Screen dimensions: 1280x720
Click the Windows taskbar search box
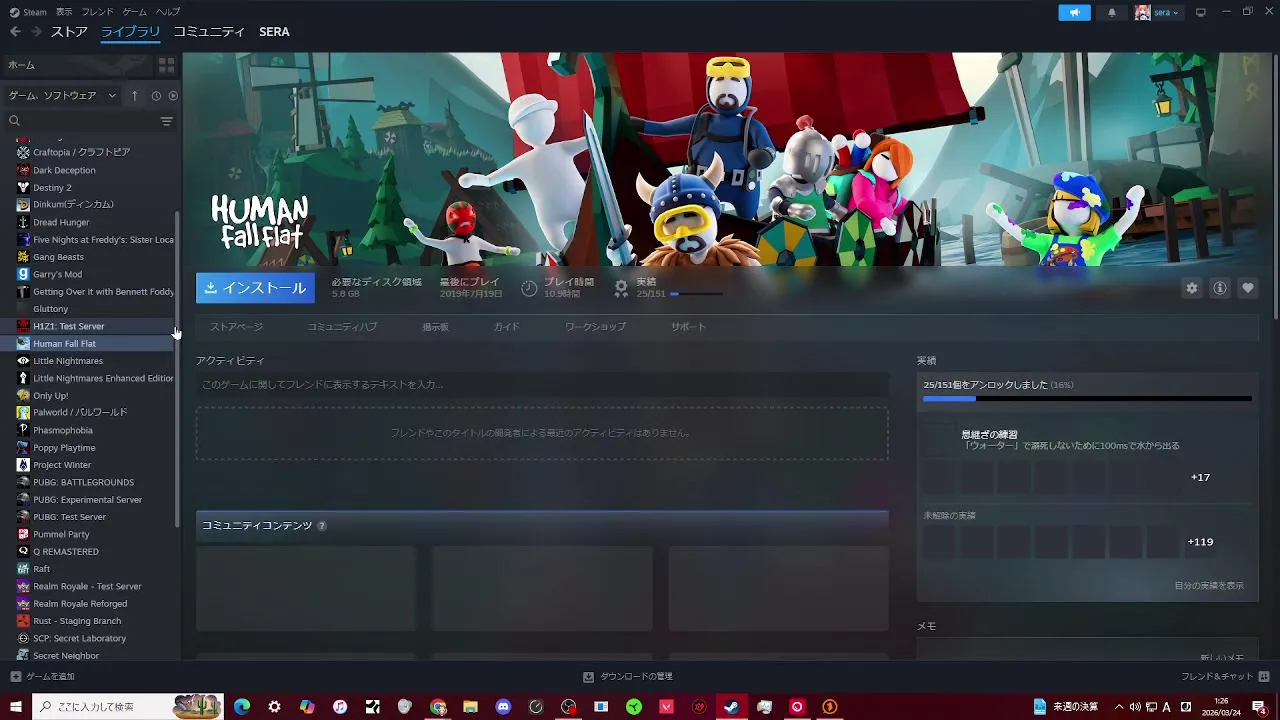click(x=129, y=707)
